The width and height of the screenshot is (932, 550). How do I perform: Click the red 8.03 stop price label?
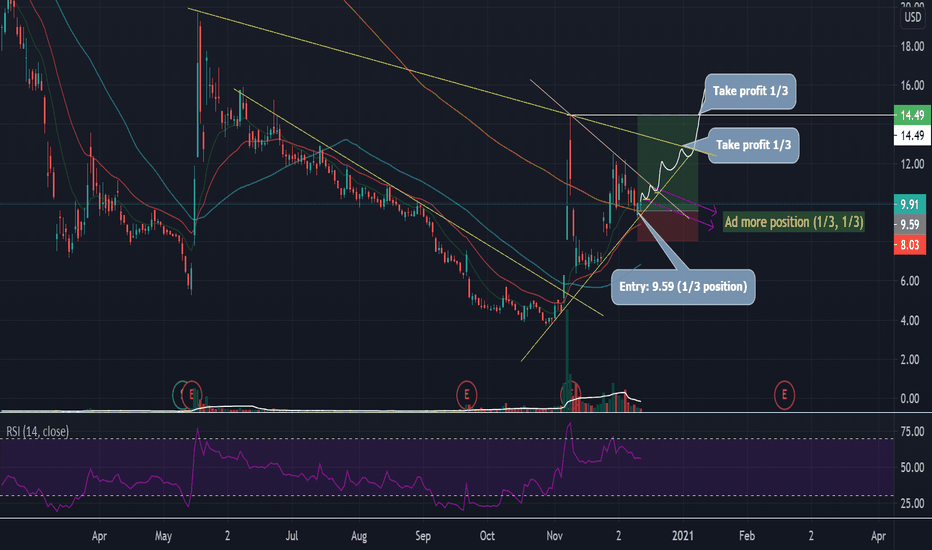(909, 245)
